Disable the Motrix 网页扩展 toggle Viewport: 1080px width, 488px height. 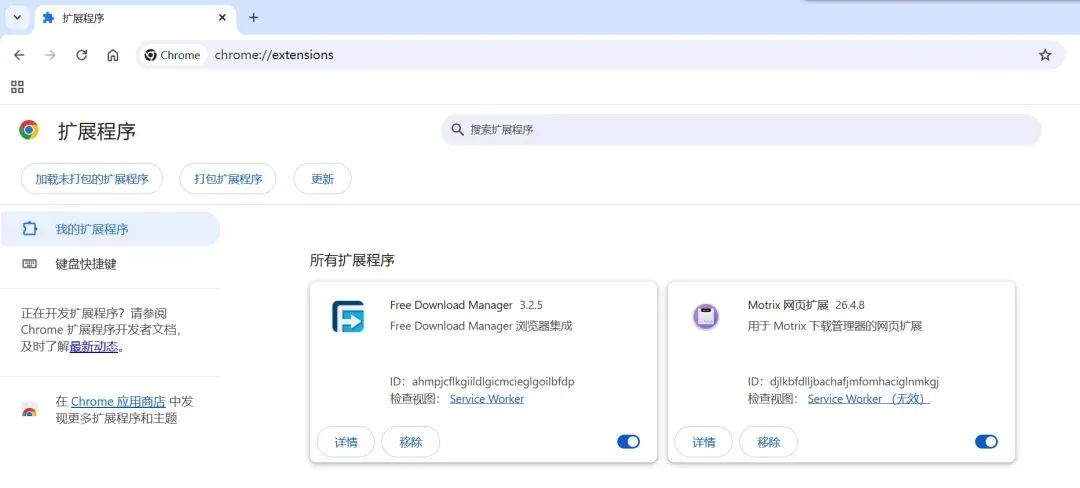pos(986,442)
